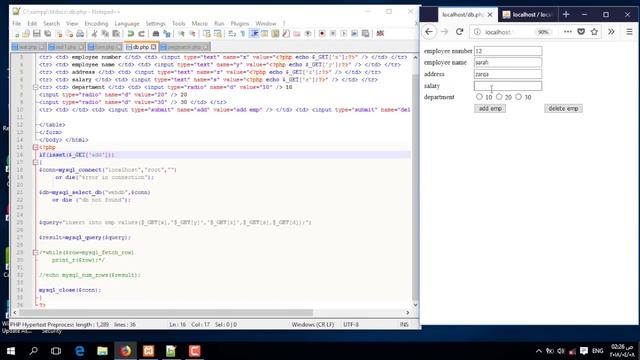Click the Save All icon in Notepad++
The height and width of the screenshot is (360, 640).
(x=48, y=33)
